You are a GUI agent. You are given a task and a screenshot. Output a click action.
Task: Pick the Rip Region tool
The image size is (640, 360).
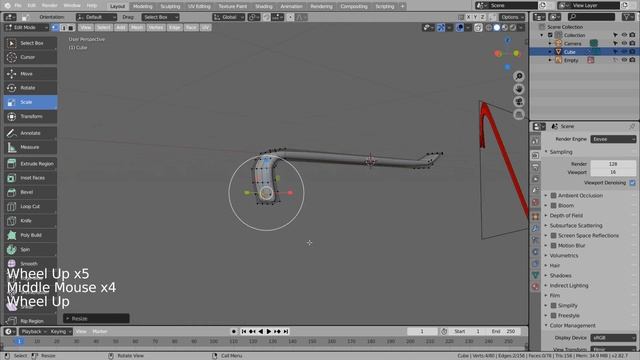click(x=31, y=321)
